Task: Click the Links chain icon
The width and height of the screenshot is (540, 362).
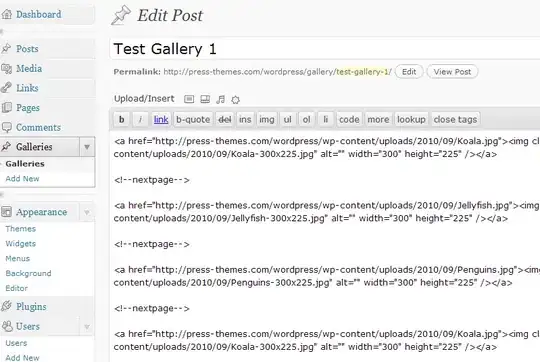Action: tap(6, 88)
